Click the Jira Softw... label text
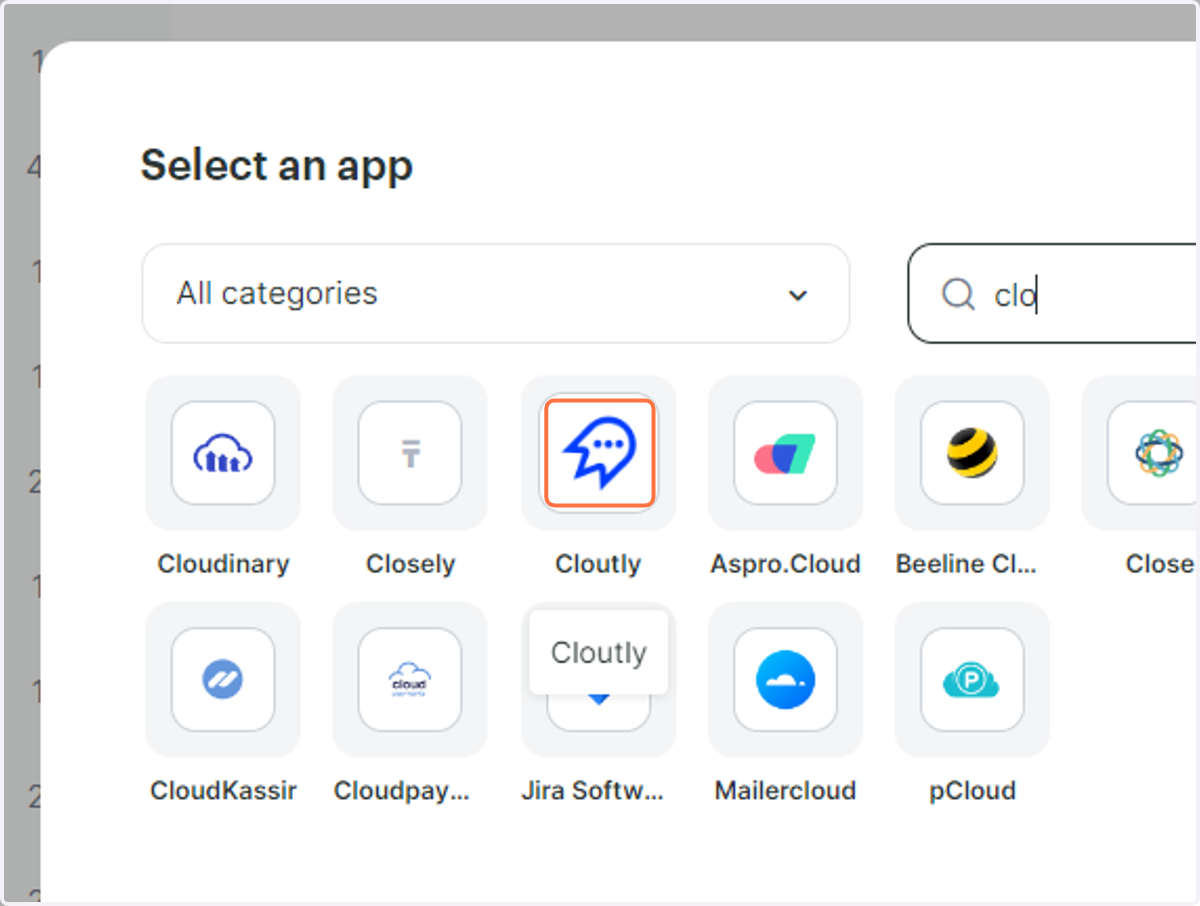 592,791
